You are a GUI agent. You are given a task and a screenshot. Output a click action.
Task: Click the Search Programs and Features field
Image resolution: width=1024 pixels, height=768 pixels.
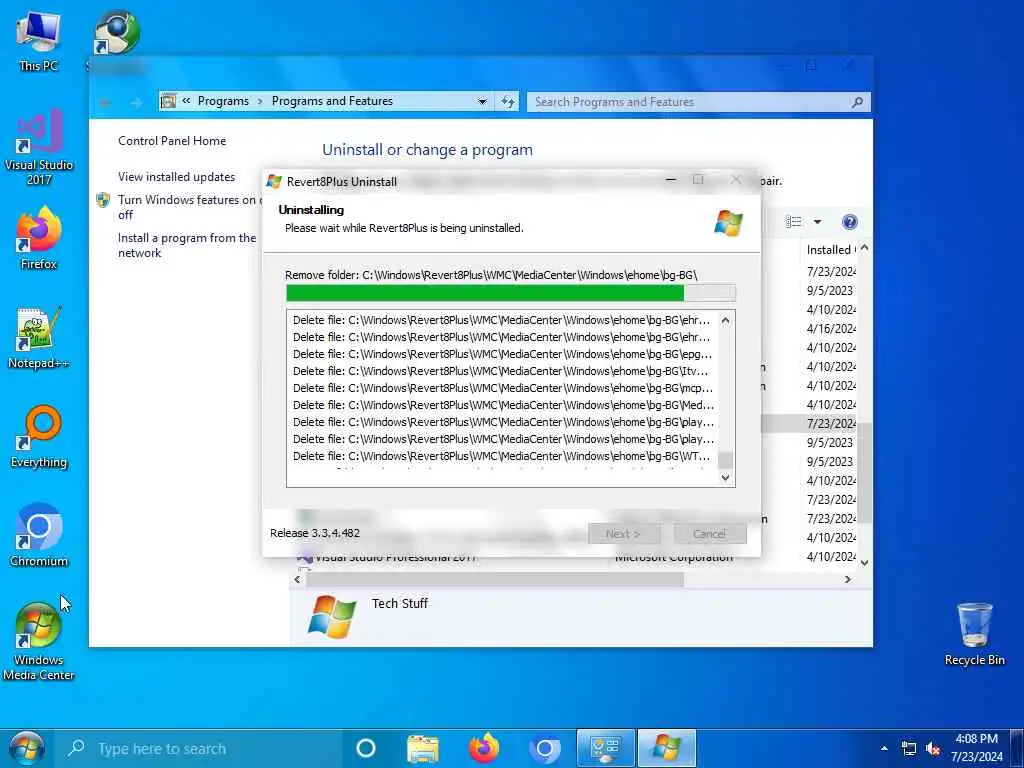(699, 101)
